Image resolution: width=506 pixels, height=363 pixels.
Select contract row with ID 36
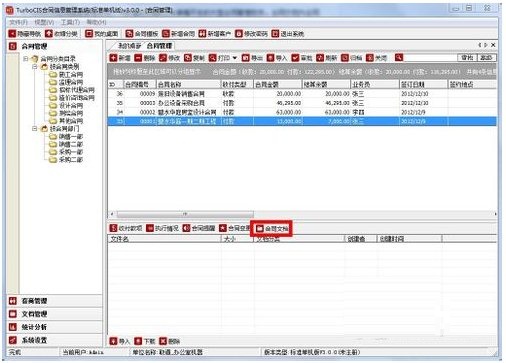click(302, 94)
